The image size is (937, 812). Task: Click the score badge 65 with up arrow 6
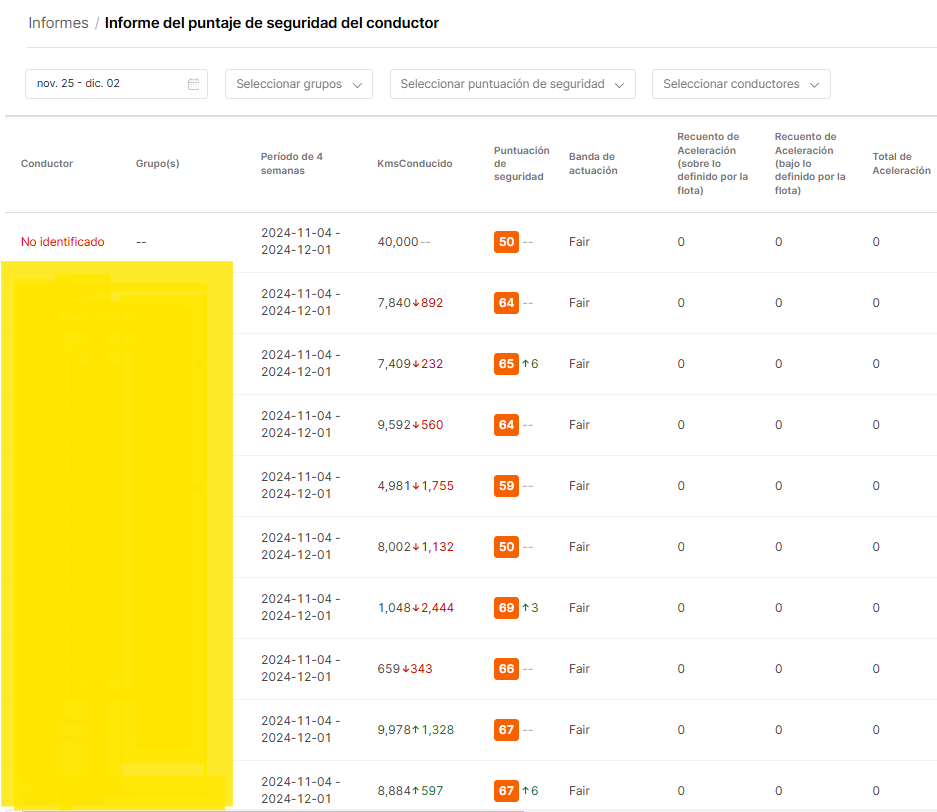tap(506, 364)
